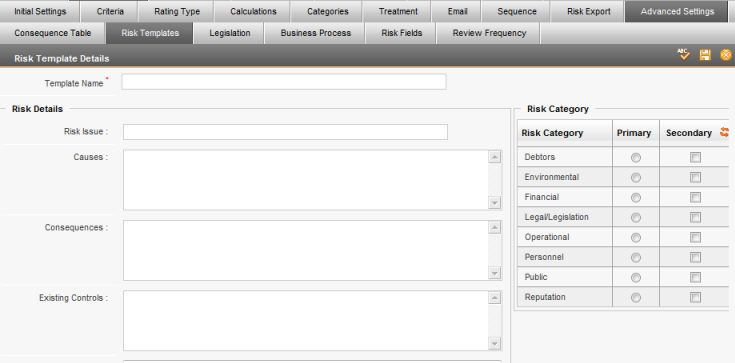Open the Treatment tab
Screen dimensions: 735x363
(x=398, y=11)
